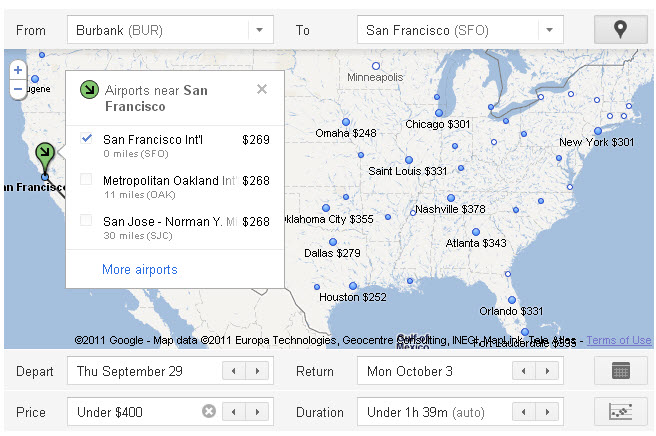Uncheck San Francisco Int'l airport

click(x=86, y=138)
